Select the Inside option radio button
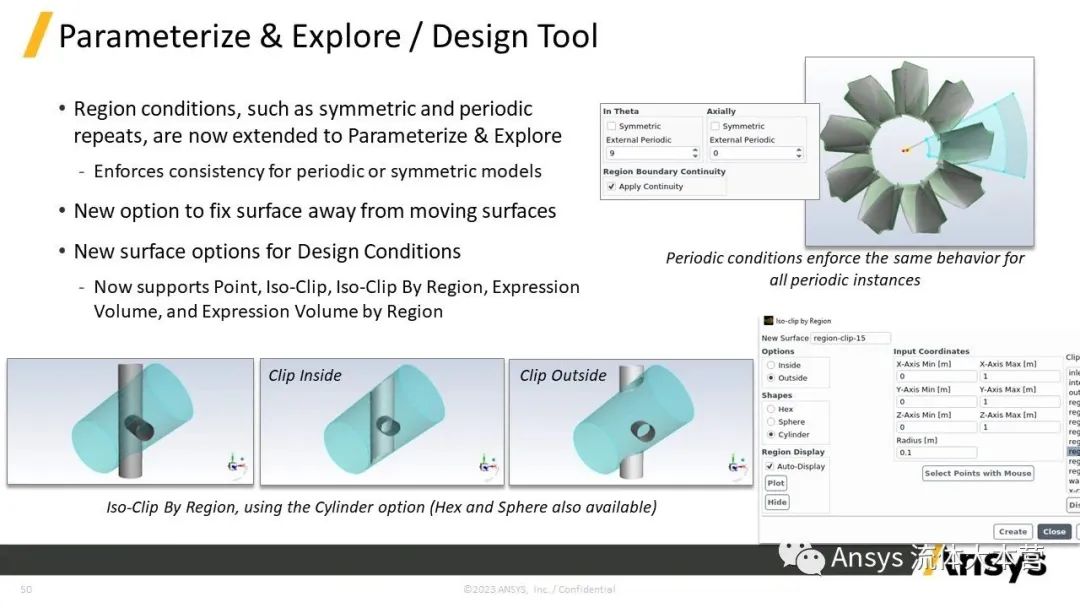The width and height of the screenshot is (1080, 608). click(771, 366)
